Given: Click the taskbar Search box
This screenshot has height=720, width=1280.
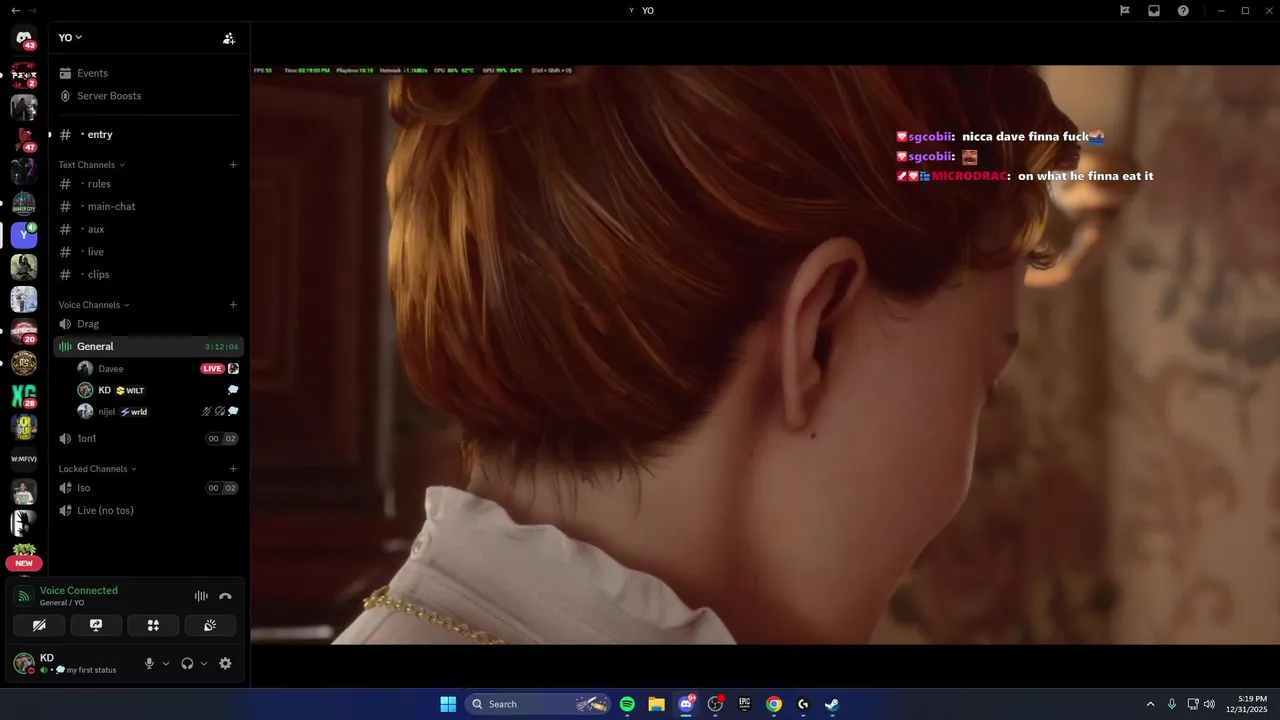Looking at the screenshot, I should tap(538, 704).
